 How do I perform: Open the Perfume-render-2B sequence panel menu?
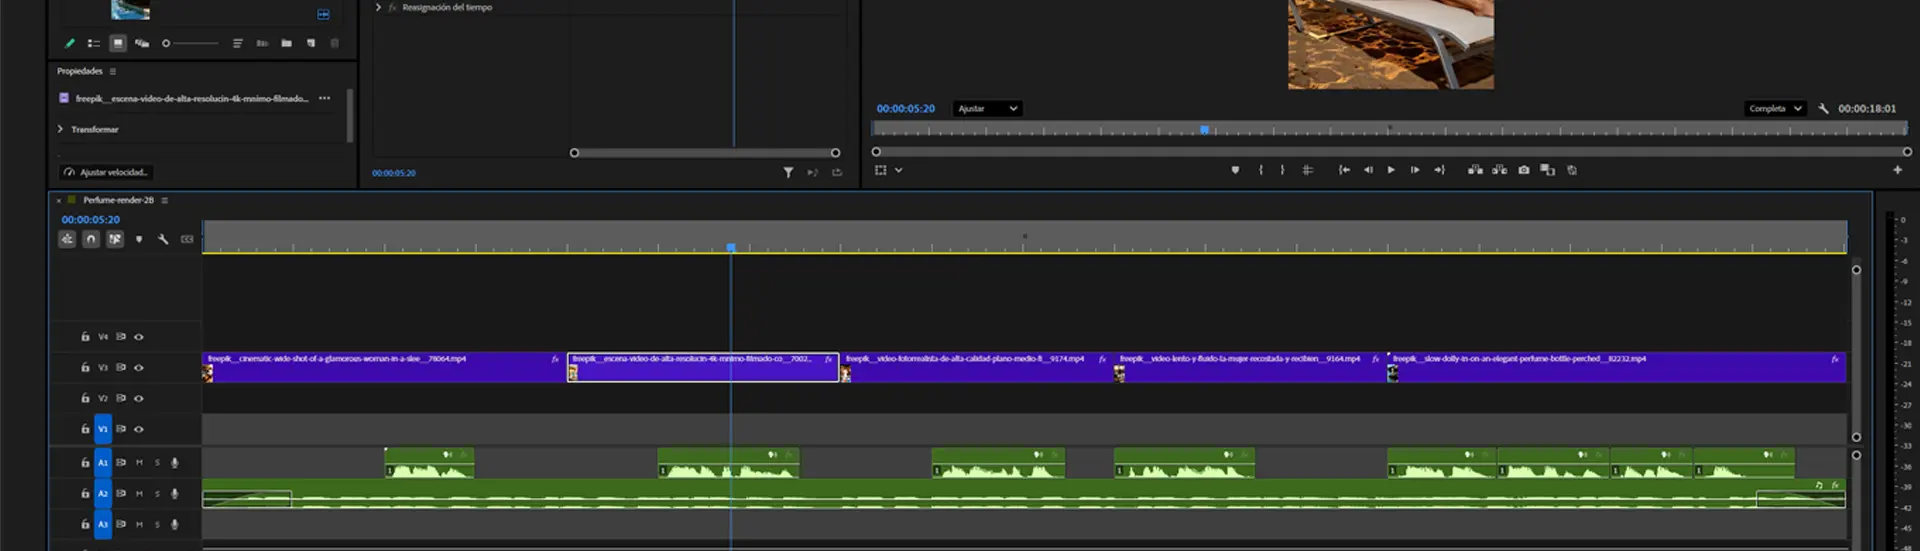(165, 200)
